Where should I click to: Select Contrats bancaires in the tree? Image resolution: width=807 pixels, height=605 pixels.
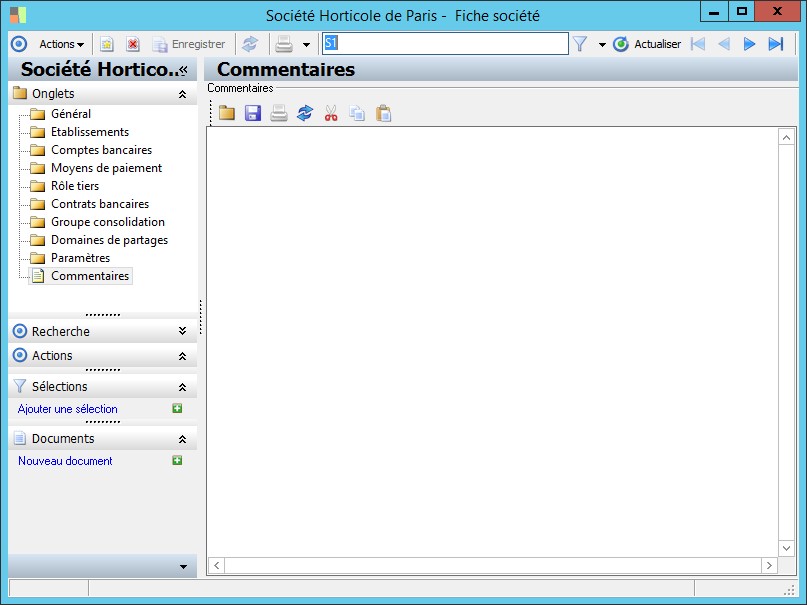[x=100, y=204]
